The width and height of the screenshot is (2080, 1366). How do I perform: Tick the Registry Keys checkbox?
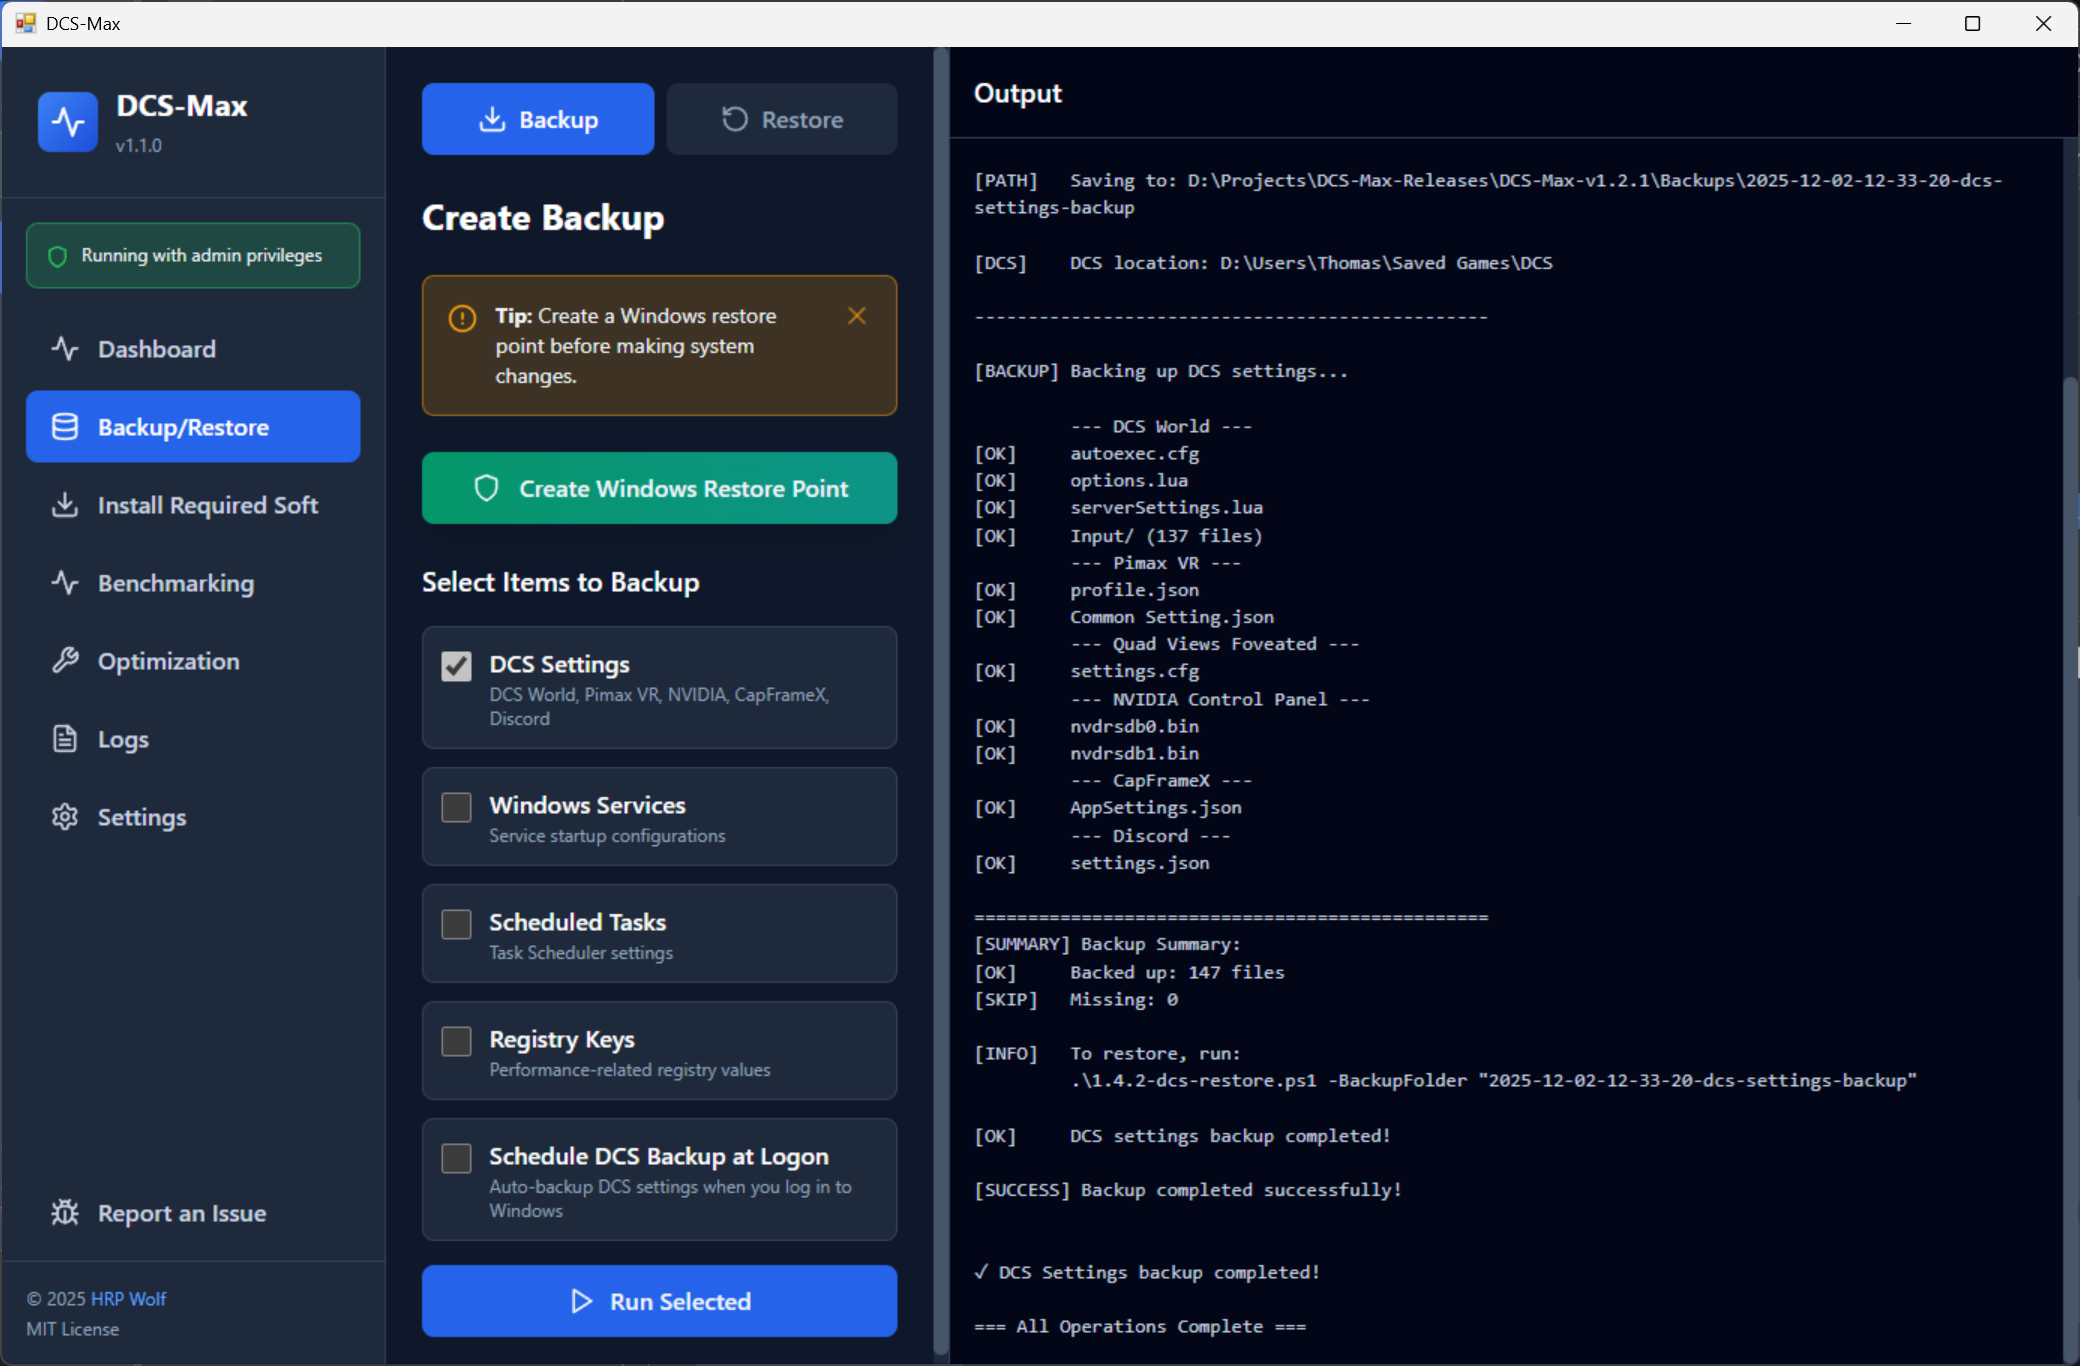[457, 1041]
